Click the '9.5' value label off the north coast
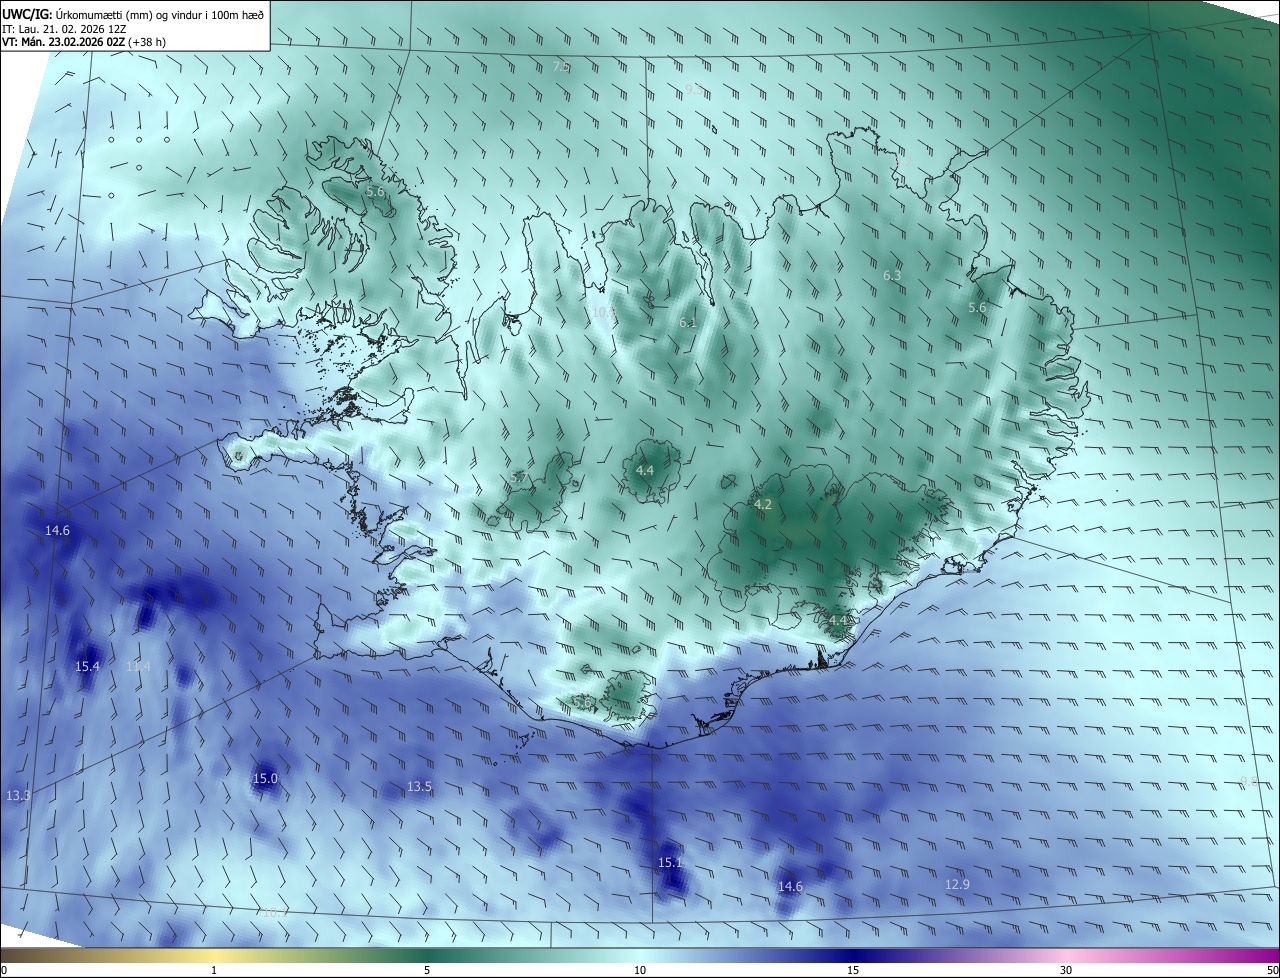1280x978 pixels. (x=693, y=88)
